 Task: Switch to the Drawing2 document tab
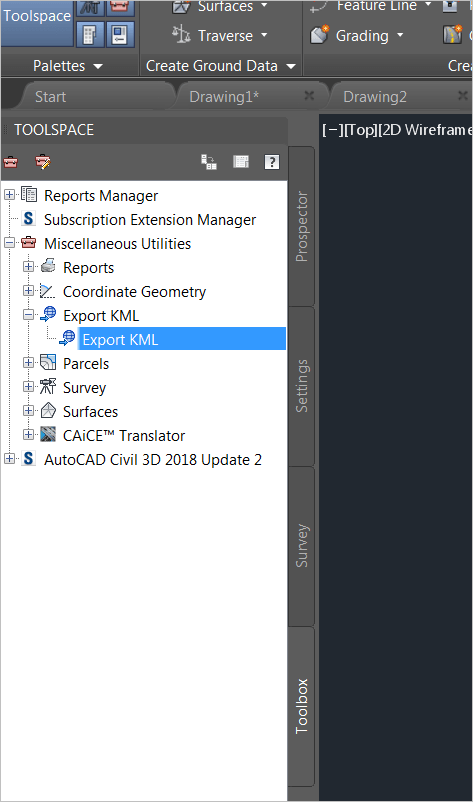coord(375,97)
